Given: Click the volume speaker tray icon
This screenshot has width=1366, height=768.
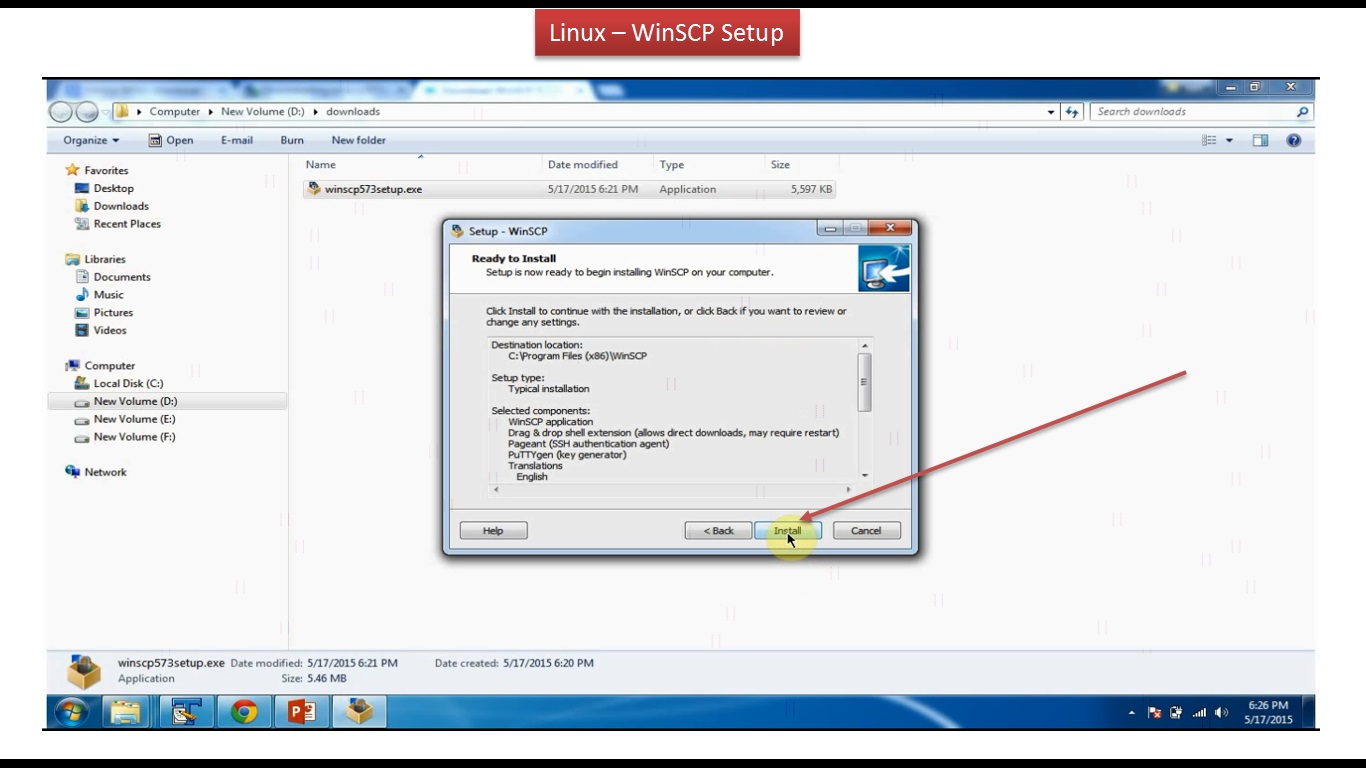Looking at the screenshot, I should [x=1221, y=713].
